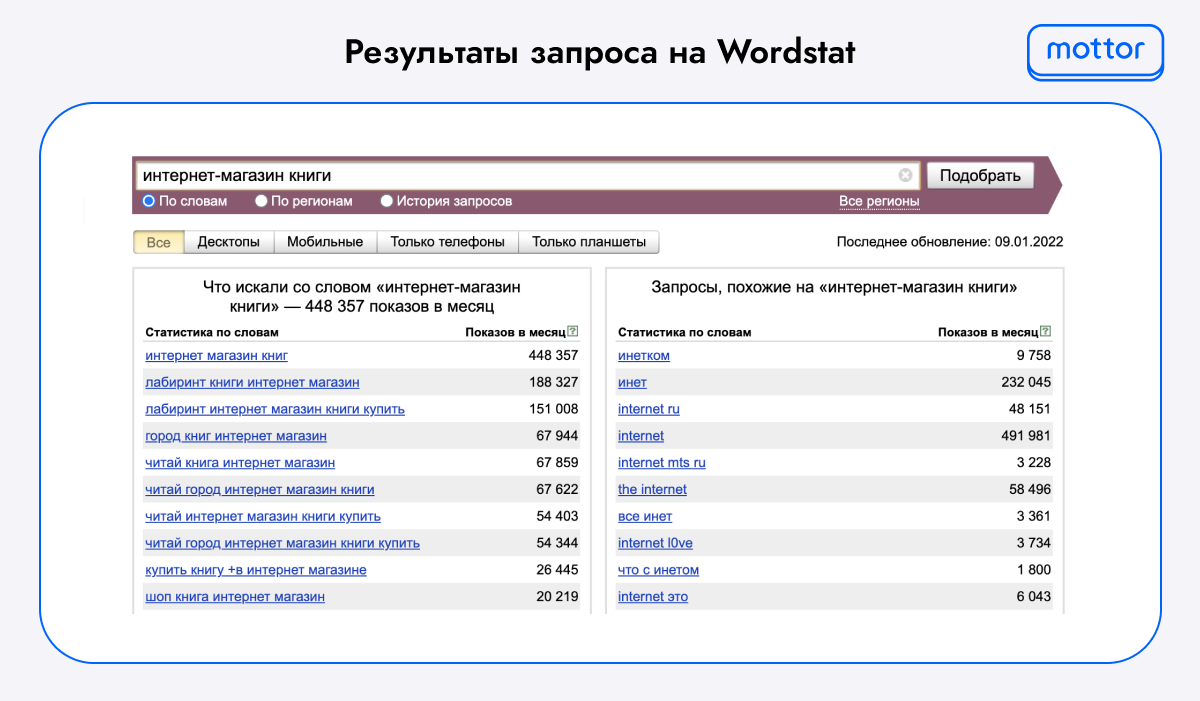Click left column header "Статистика по словам"
The height and width of the screenshot is (701, 1200).
tap(212, 332)
